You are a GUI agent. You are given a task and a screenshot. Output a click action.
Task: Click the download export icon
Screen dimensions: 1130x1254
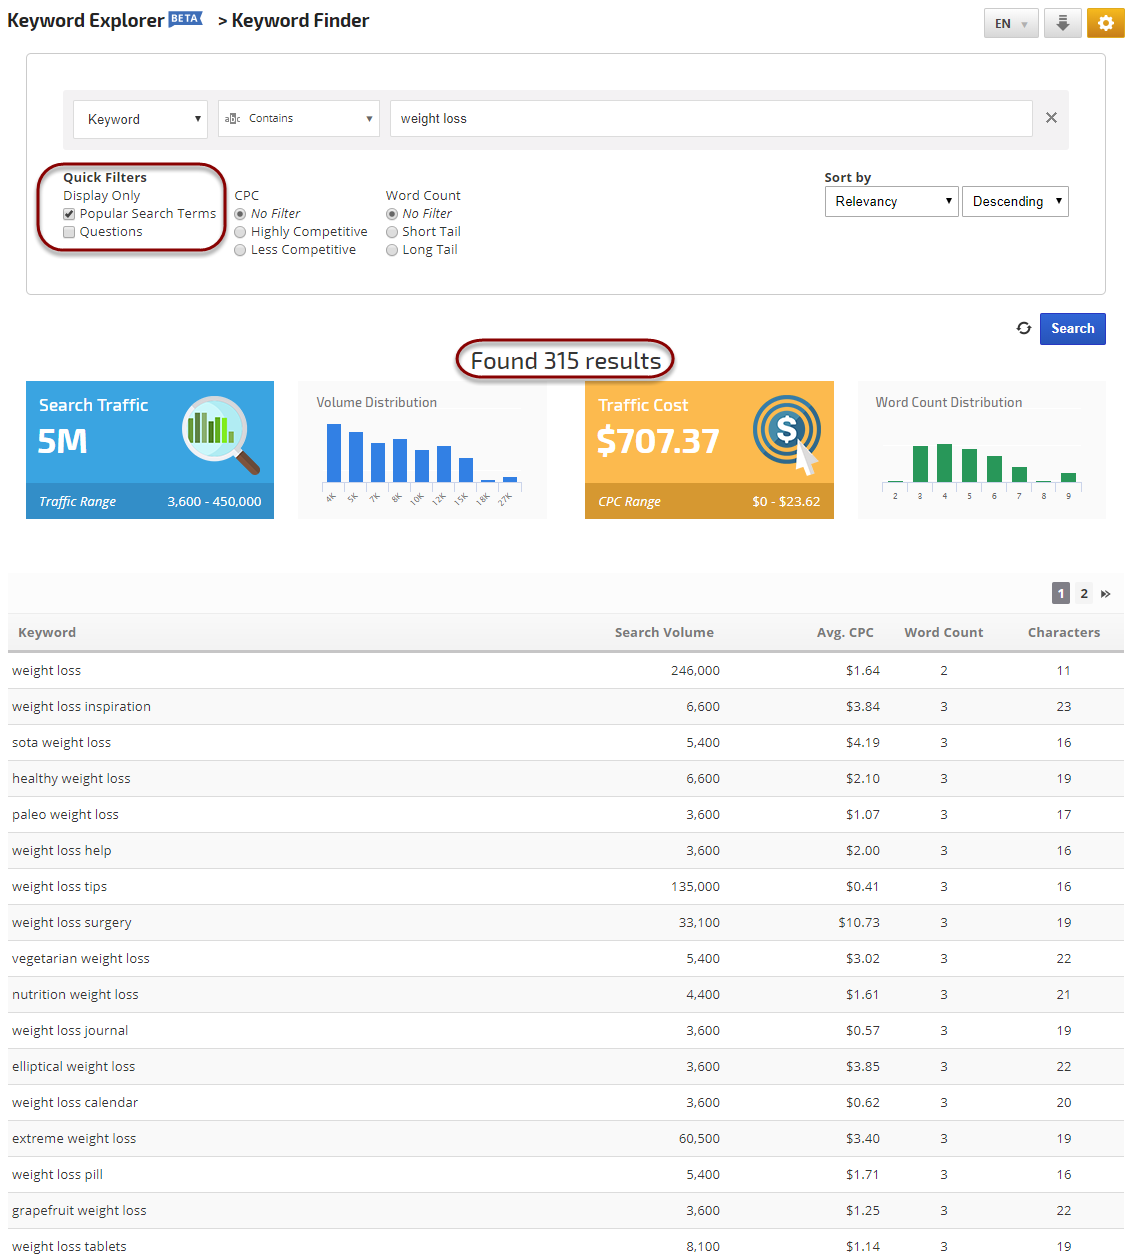point(1062,23)
